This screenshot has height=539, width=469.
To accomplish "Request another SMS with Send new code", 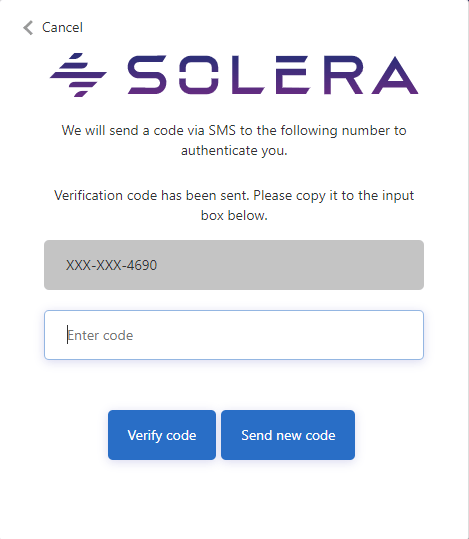I will pyautogui.click(x=288, y=435).
